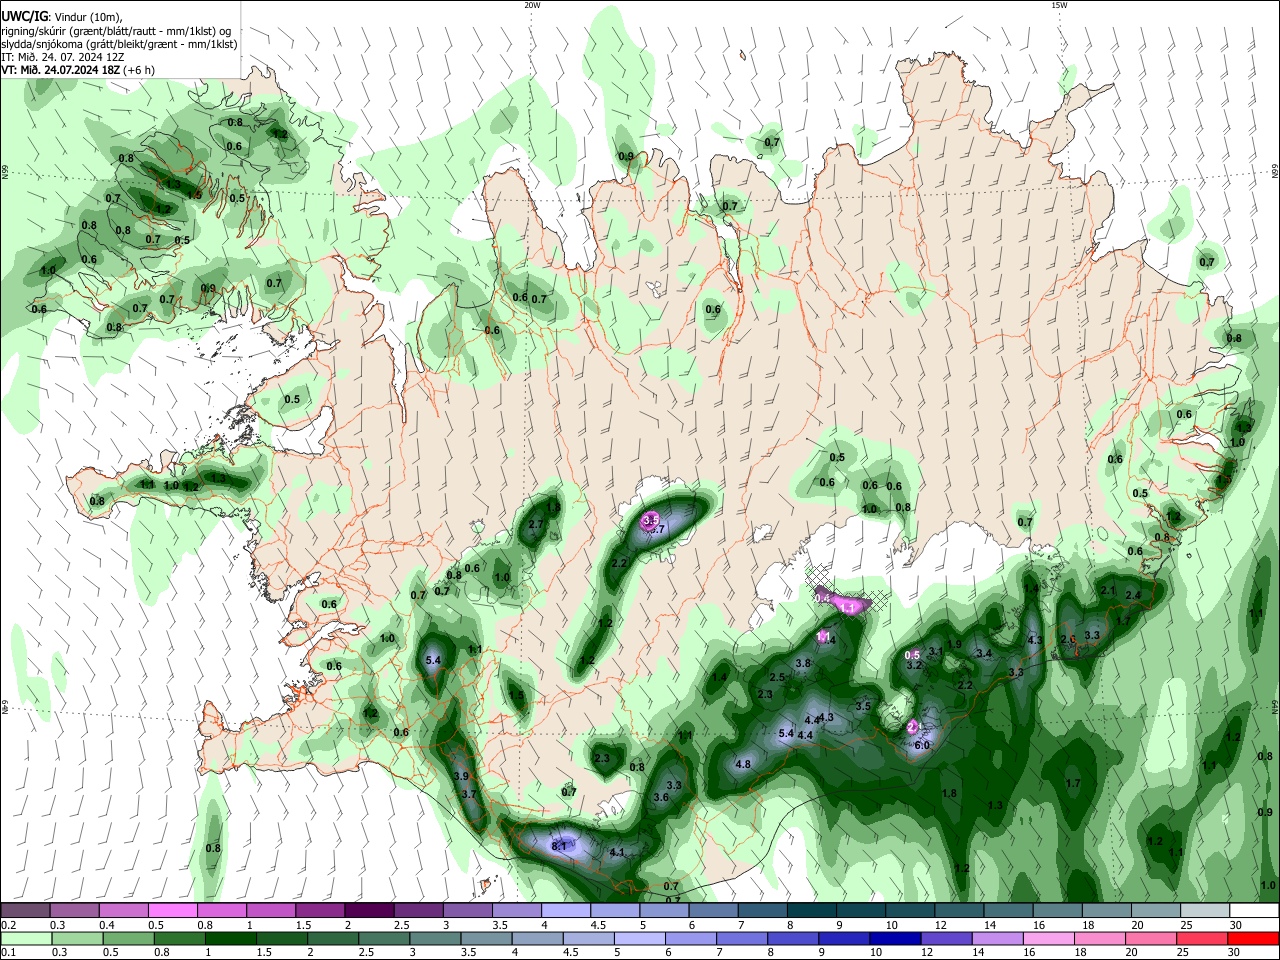Image resolution: width=1280 pixels, height=960 pixels.
Task: Pick the white swatch after 30 in upper legend
Action: (1255, 911)
